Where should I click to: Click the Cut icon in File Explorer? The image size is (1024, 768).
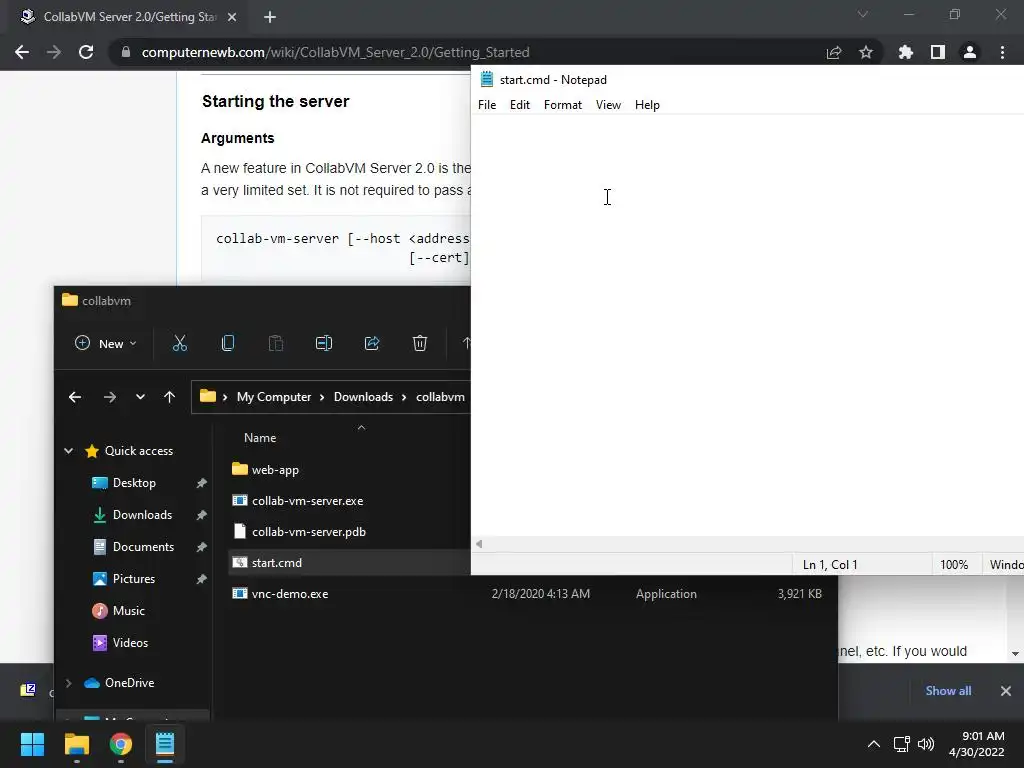click(180, 344)
